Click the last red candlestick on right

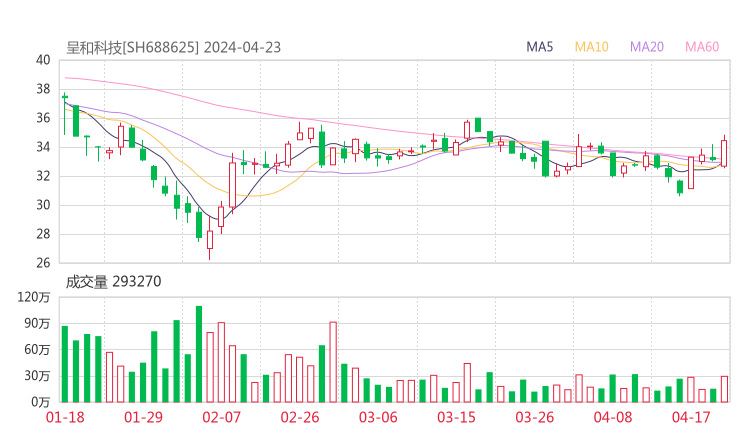(x=724, y=152)
